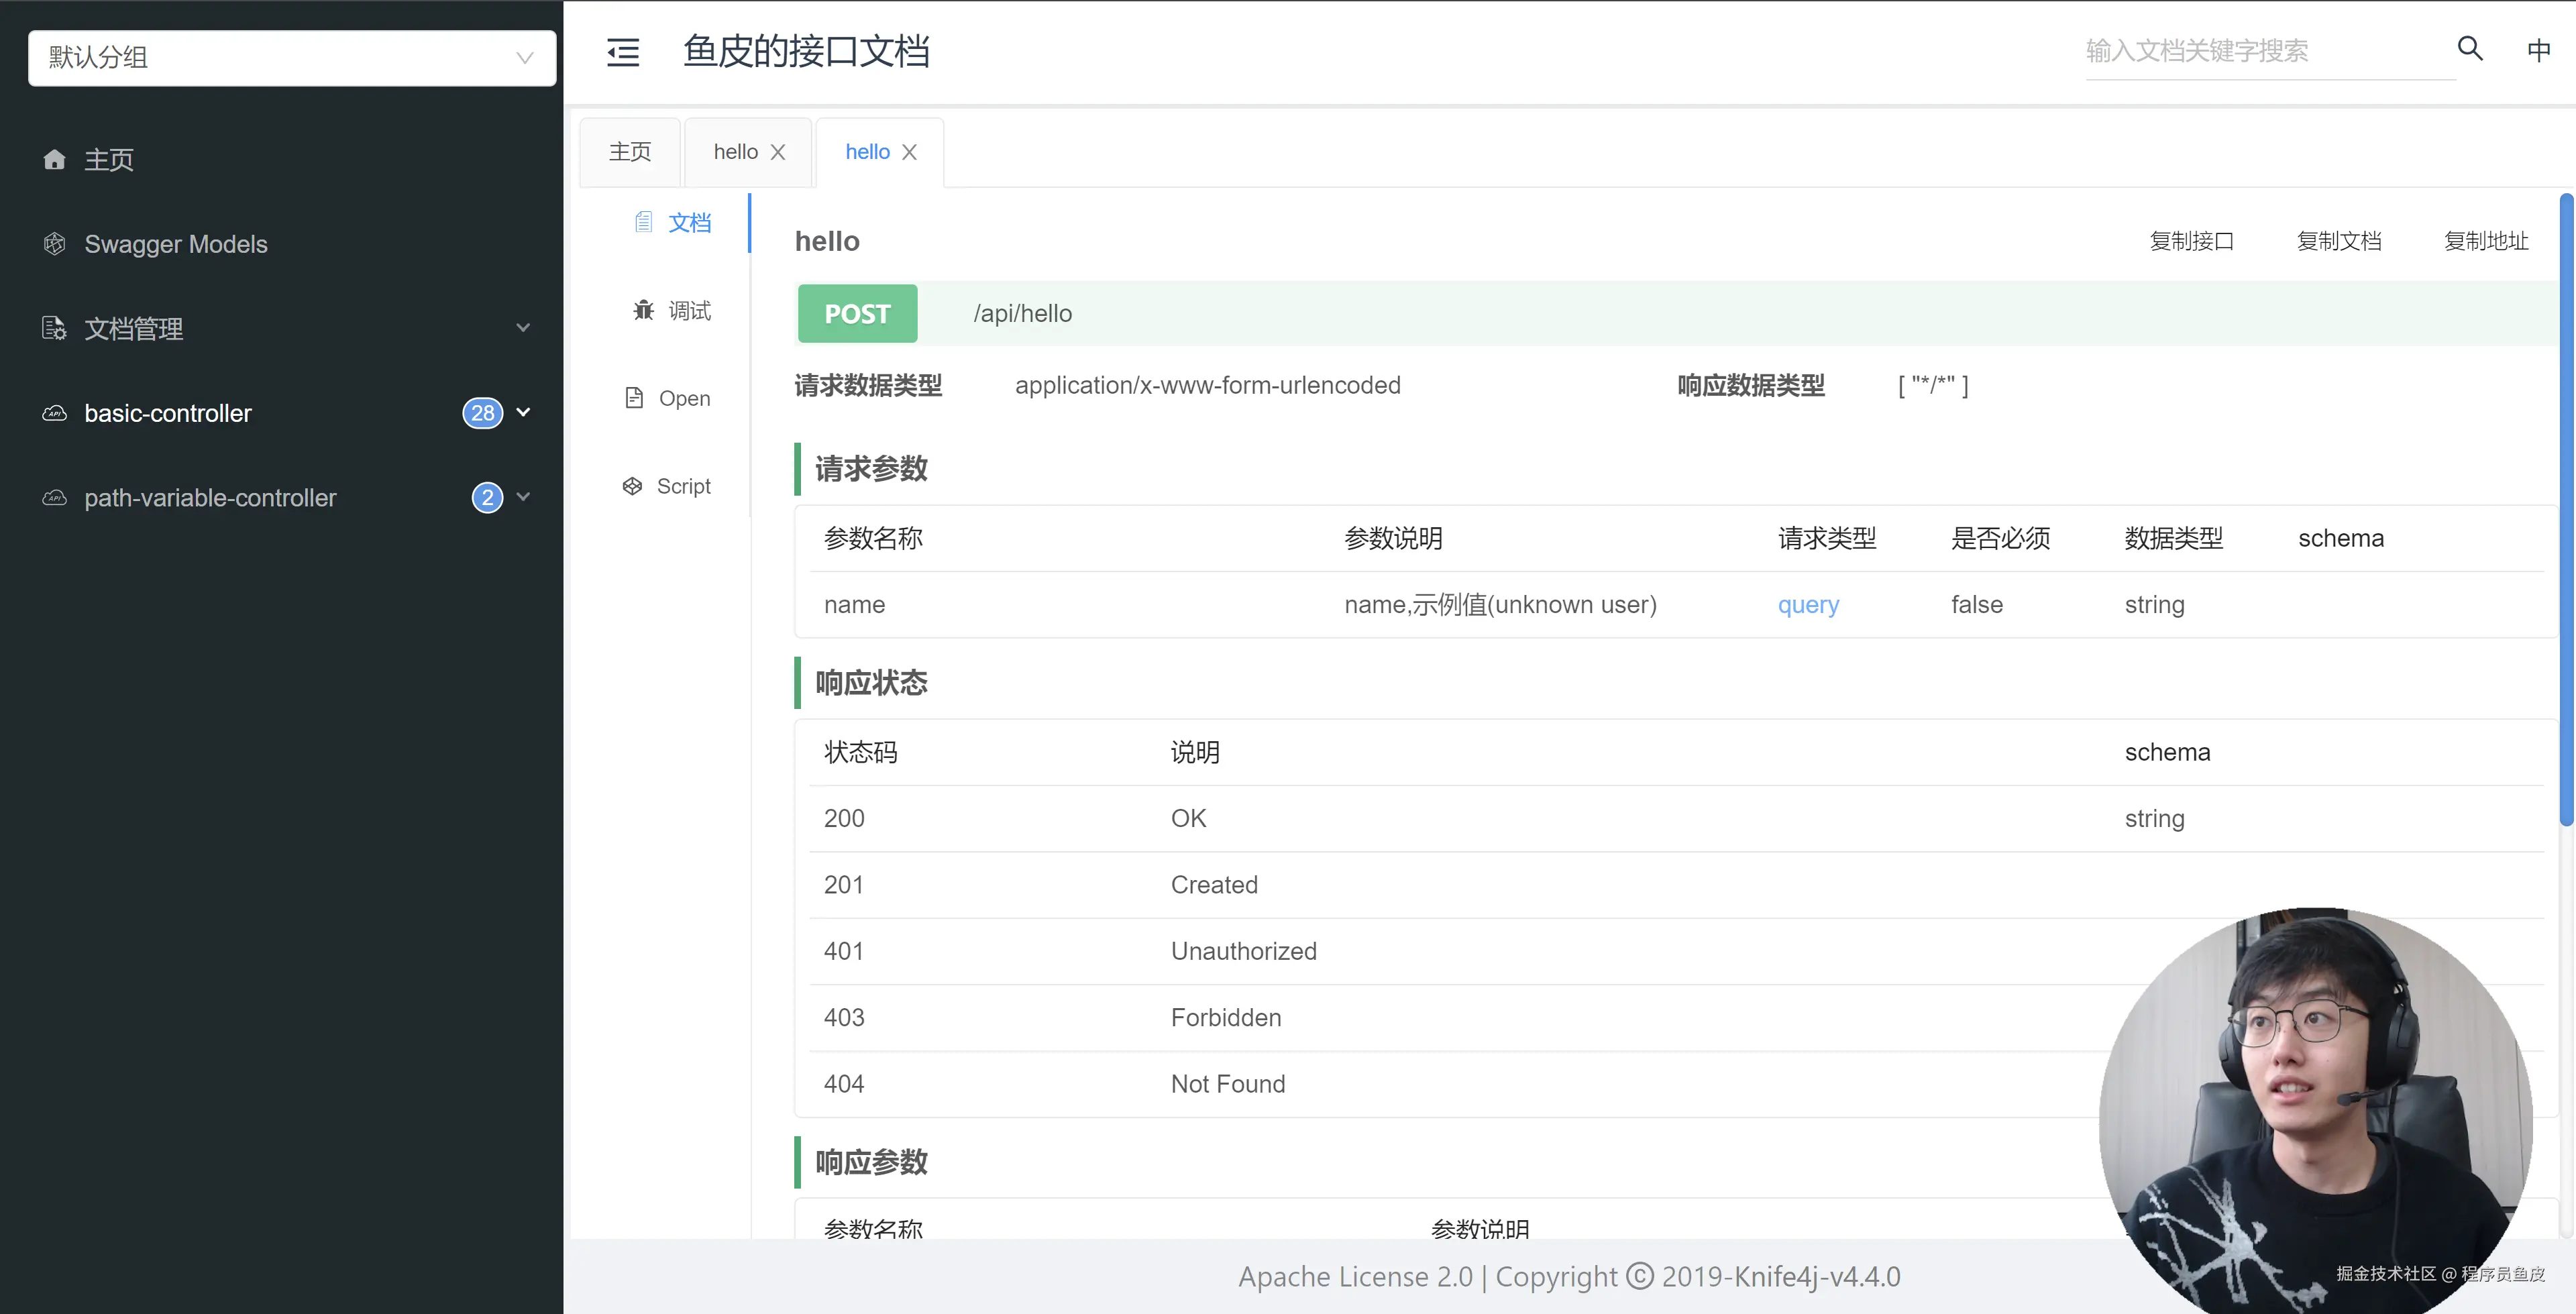Switch to the 主页 tab
The image size is (2576, 1314).
(629, 151)
